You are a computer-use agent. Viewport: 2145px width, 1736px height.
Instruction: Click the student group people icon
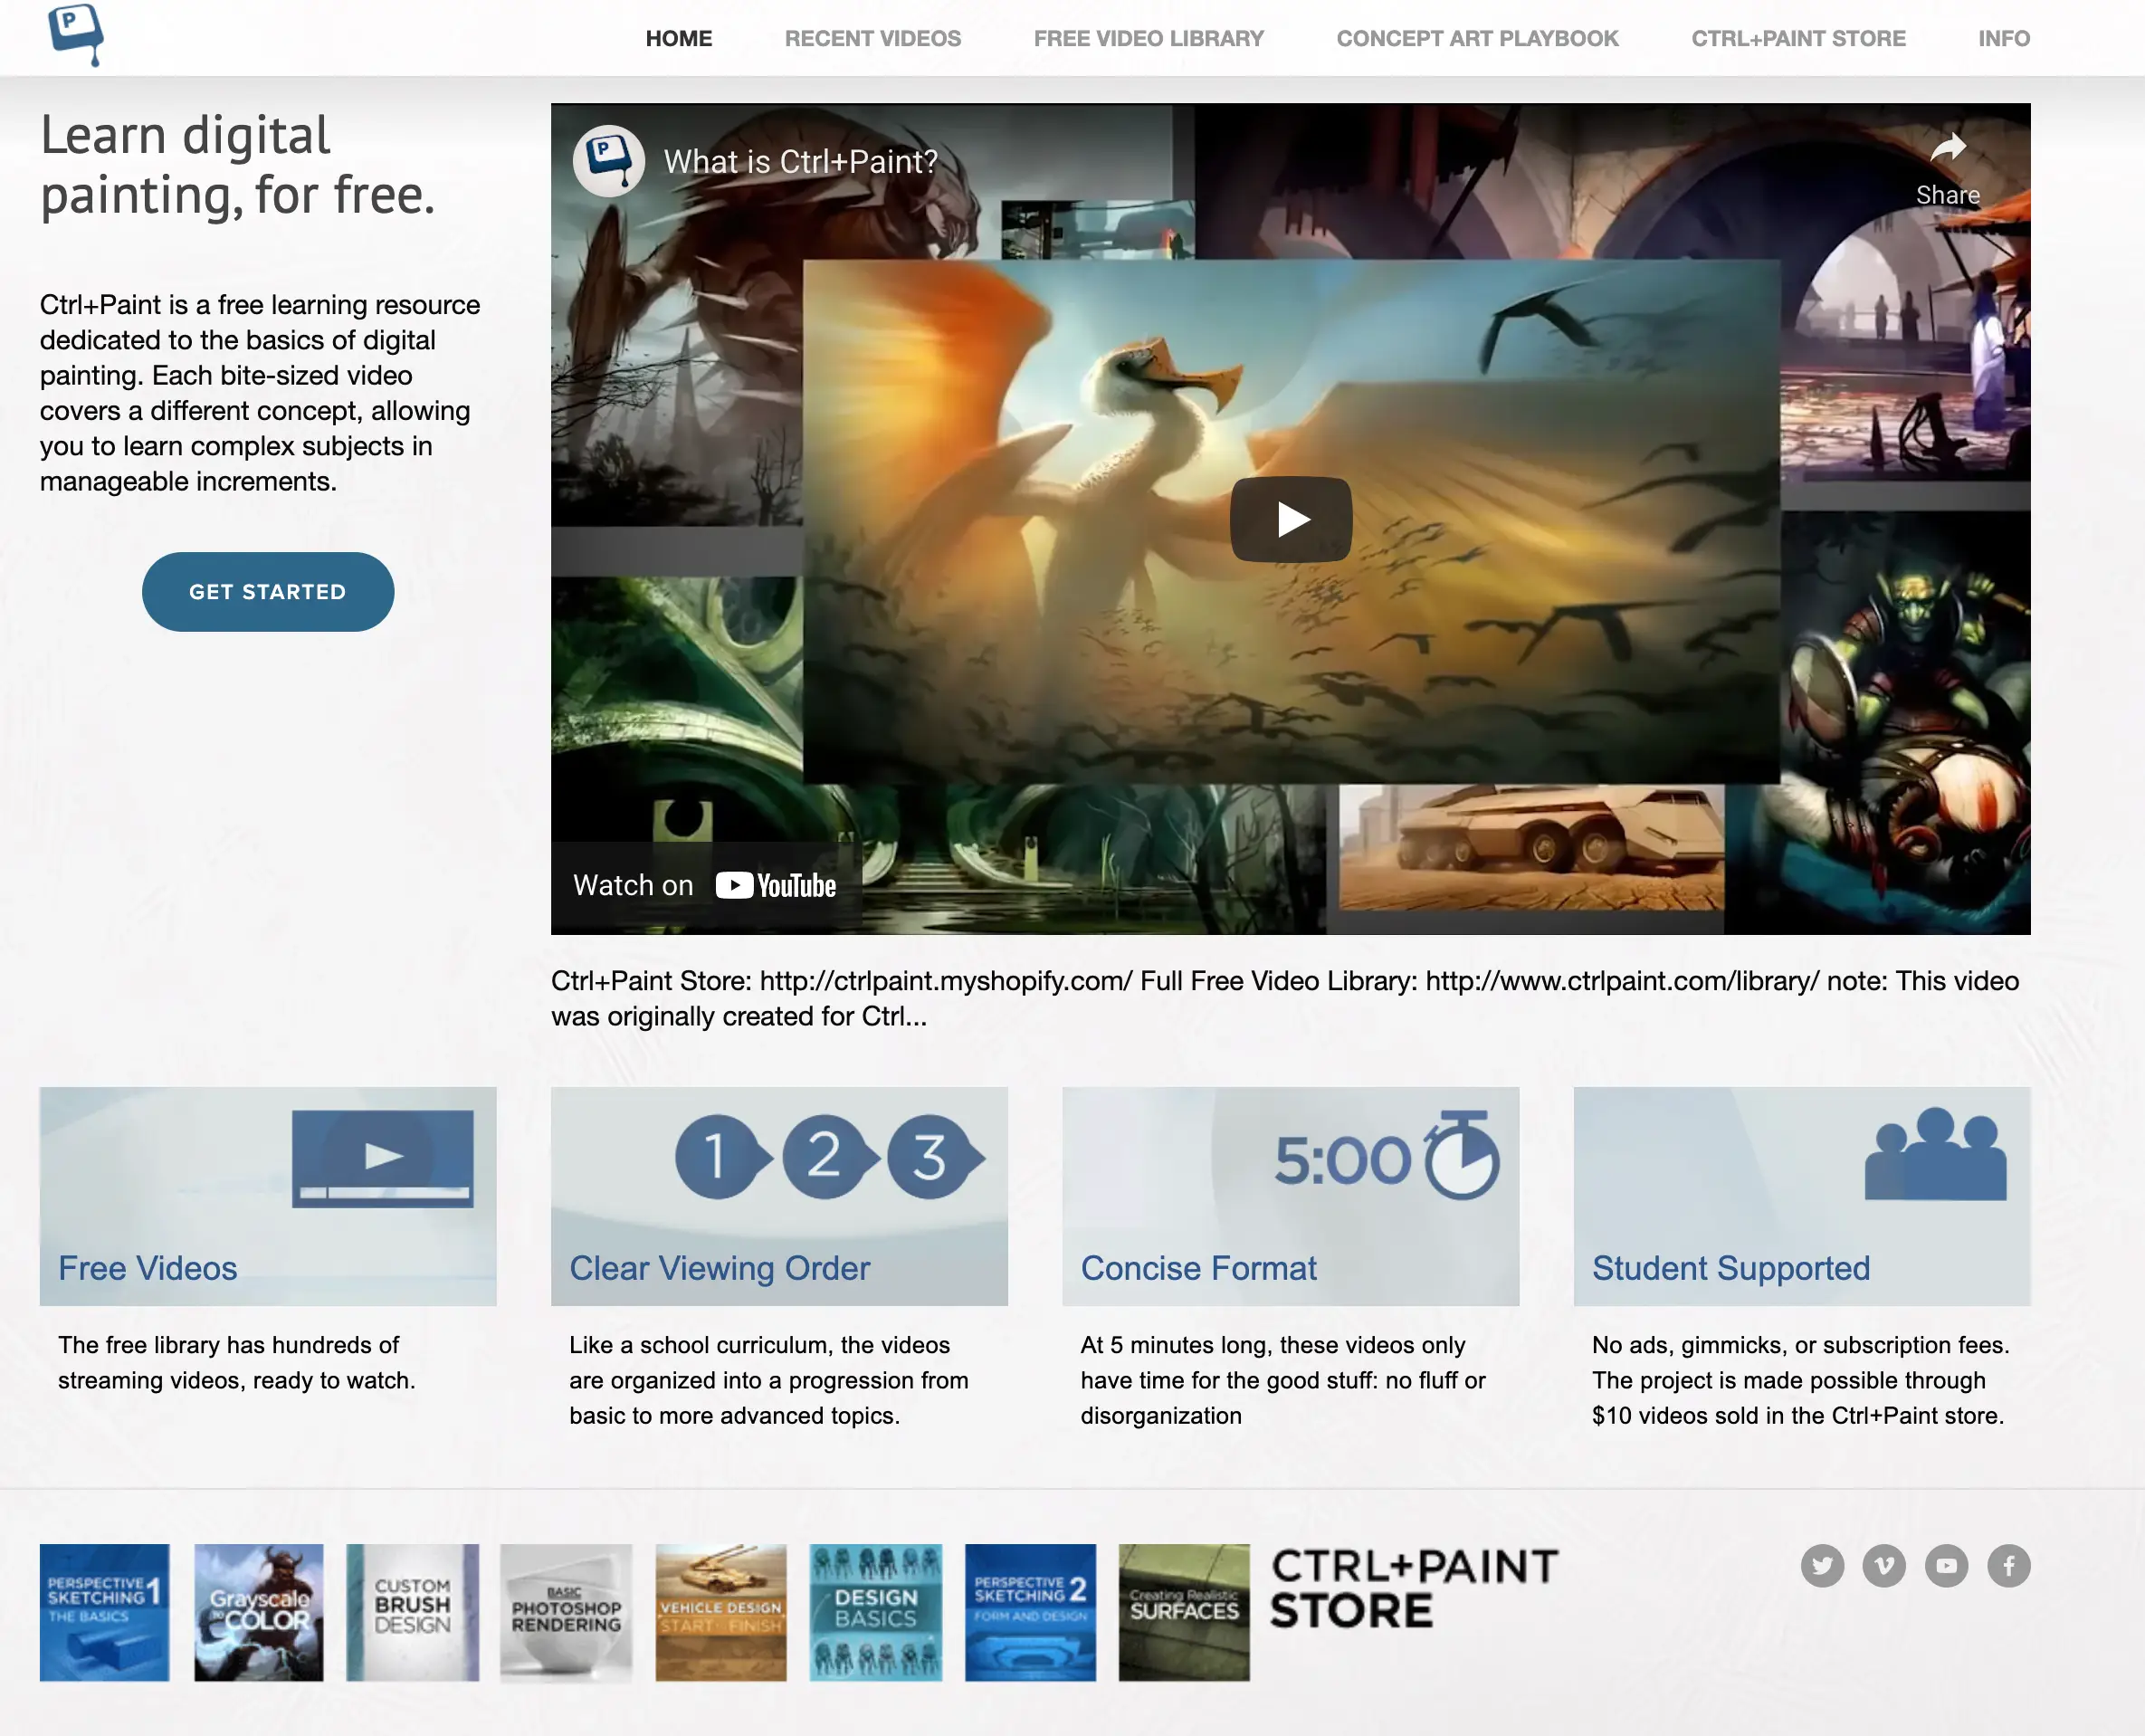coord(1935,1153)
